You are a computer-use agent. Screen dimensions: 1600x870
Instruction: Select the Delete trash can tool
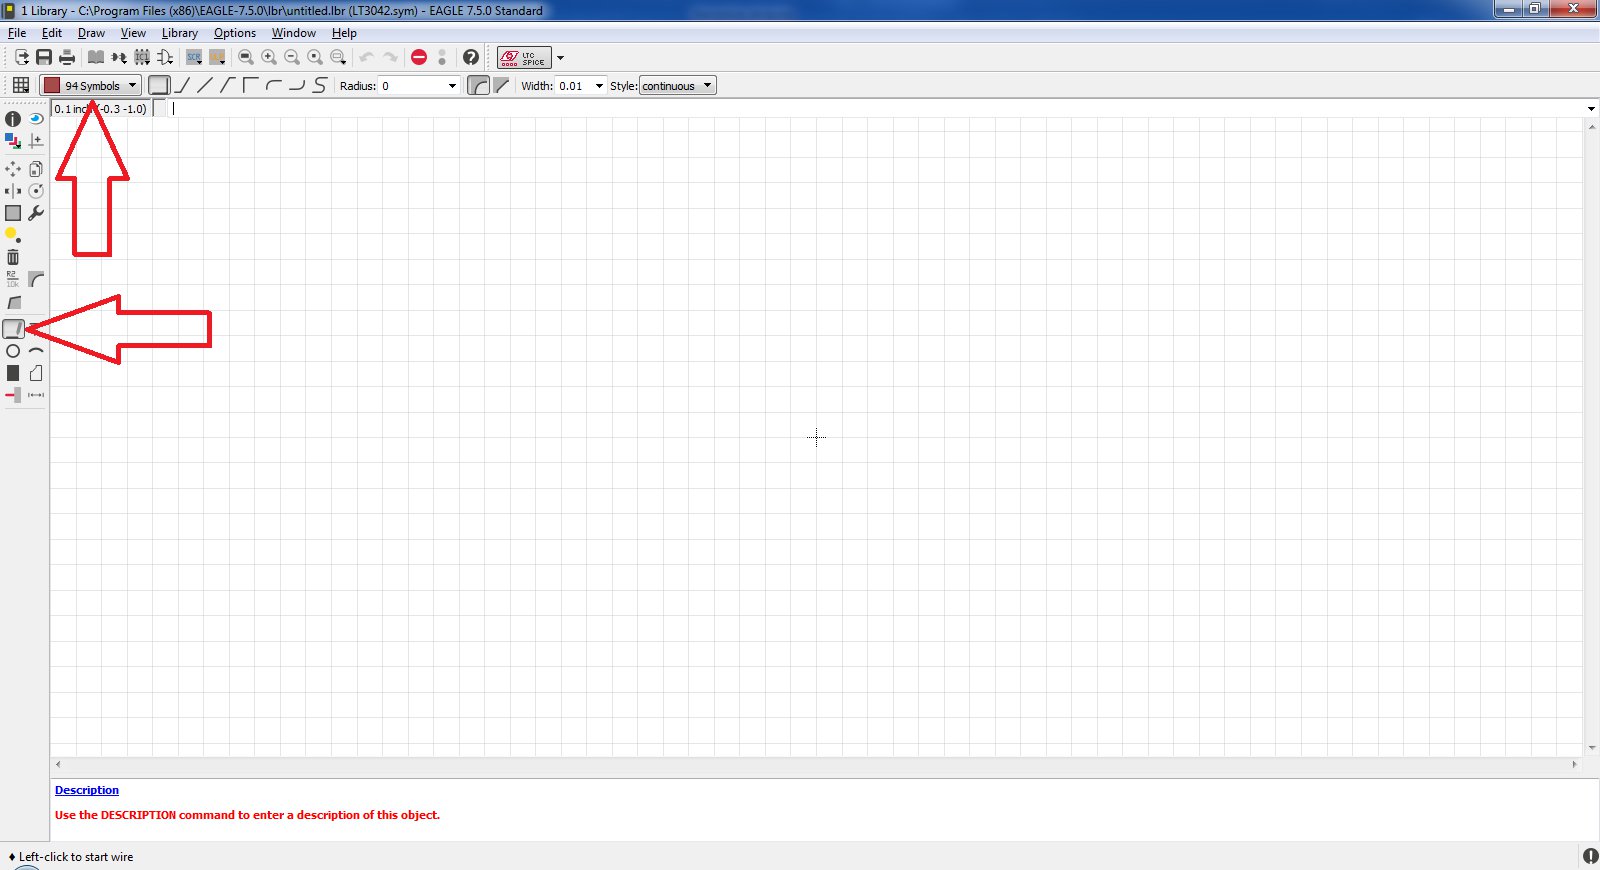pos(13,257)
